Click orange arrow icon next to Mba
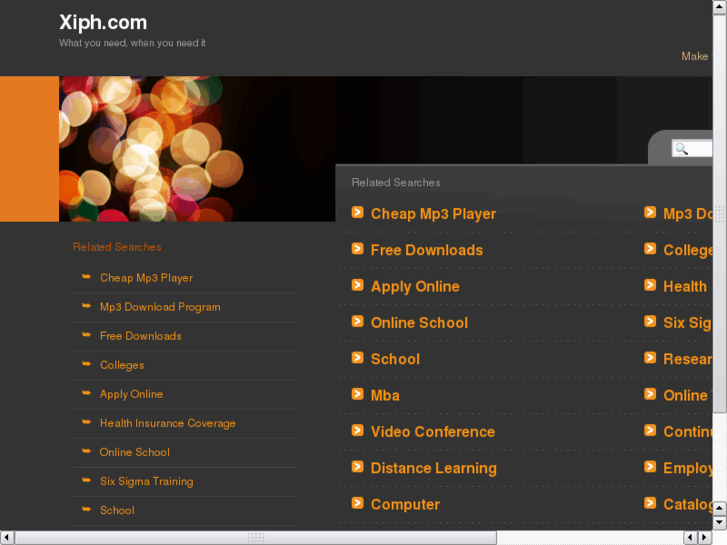Screen dimensions: 727x545 click(357, 394)
